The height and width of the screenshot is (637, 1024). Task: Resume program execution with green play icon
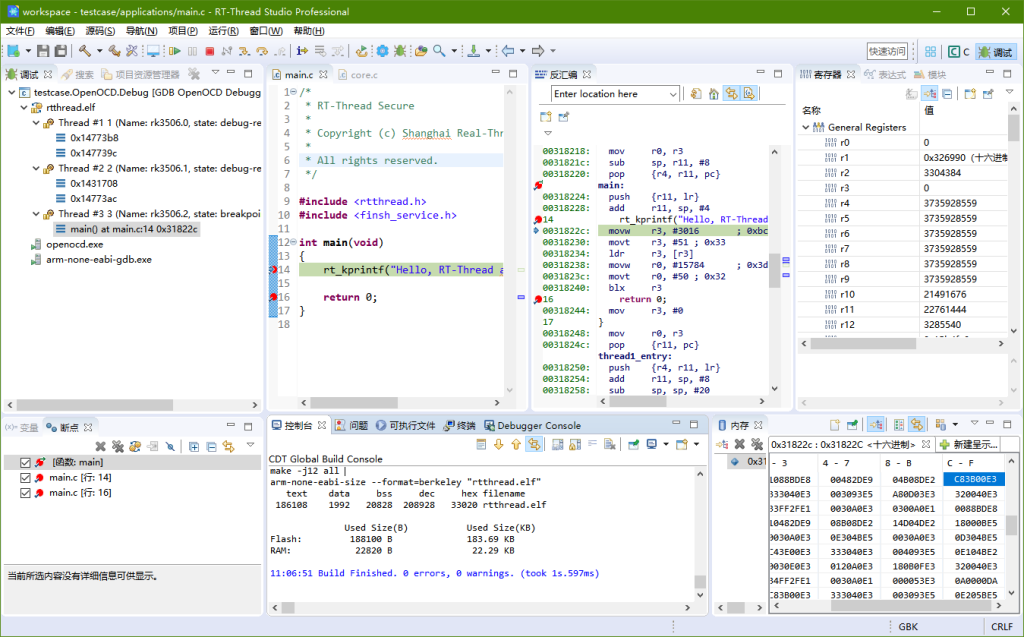[176, 51]
